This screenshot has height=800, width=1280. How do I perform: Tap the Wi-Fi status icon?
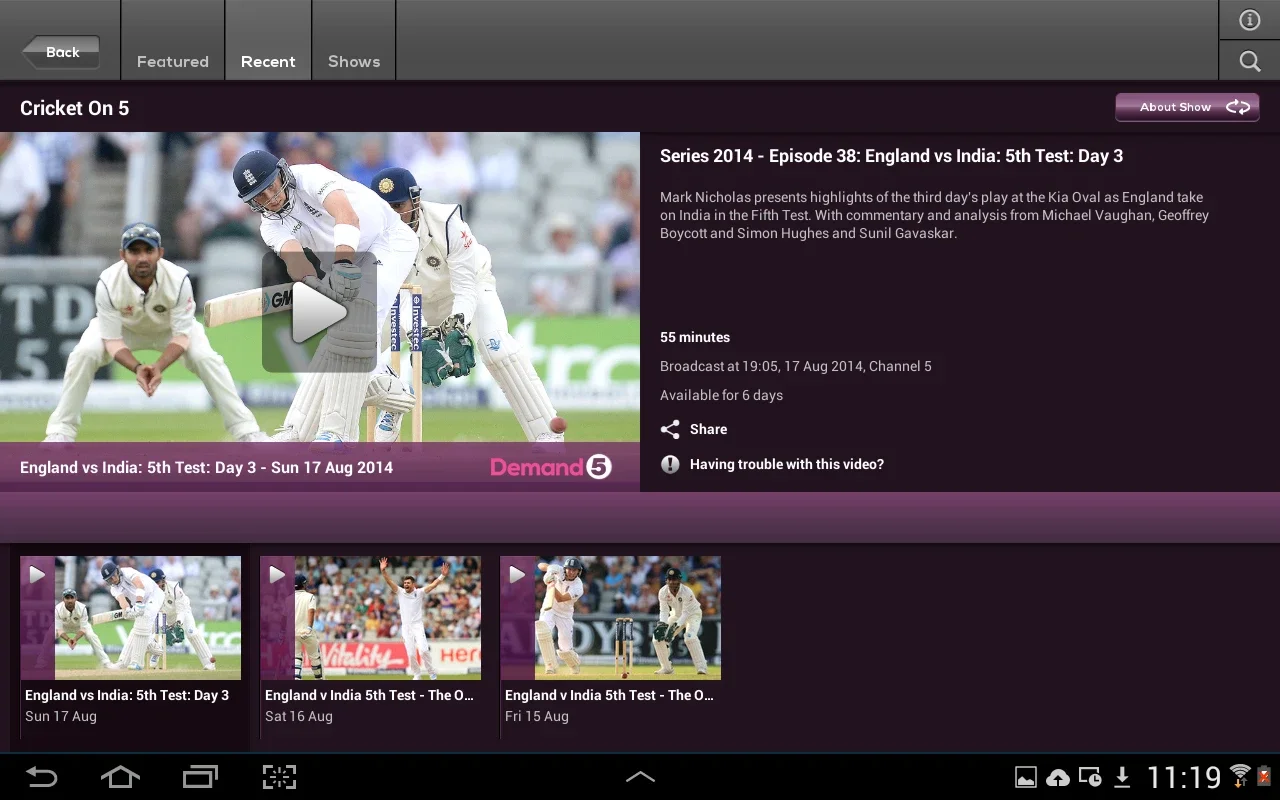(x=1240, y=775)
